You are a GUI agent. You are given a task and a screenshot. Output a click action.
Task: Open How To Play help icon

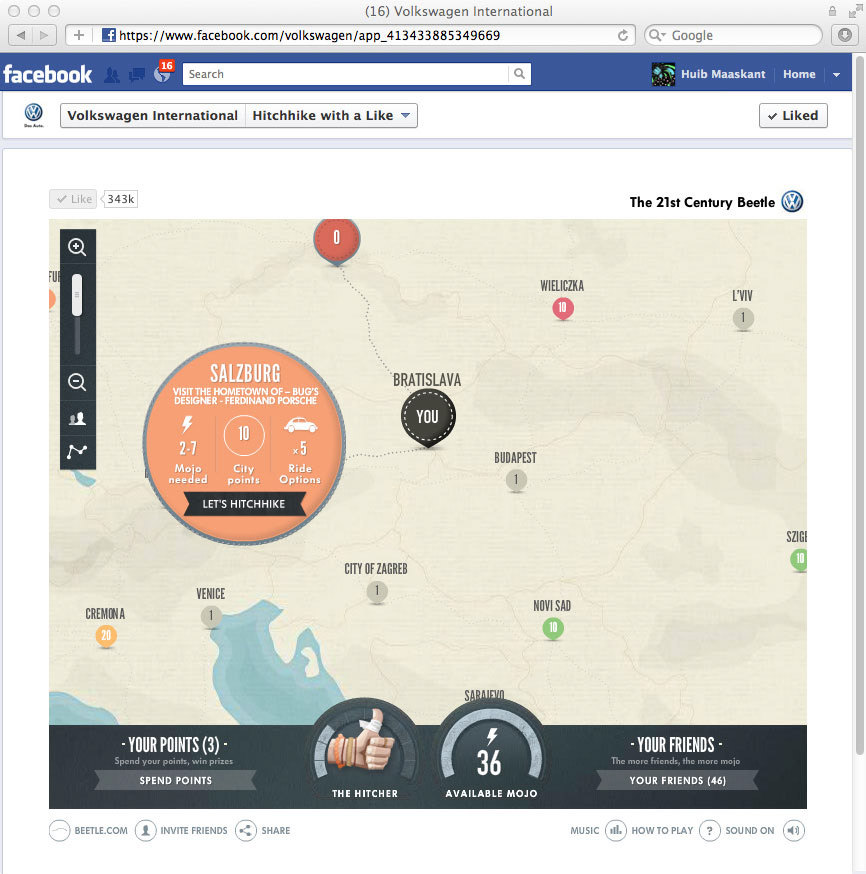[709, 831]
